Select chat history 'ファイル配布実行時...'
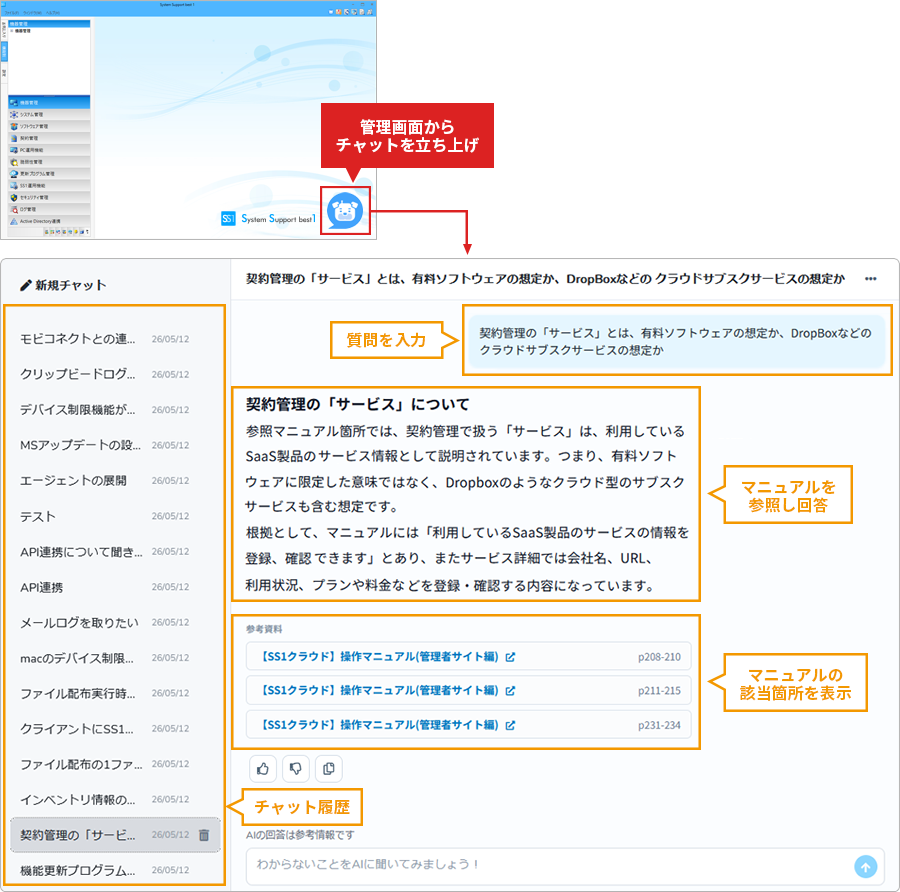The width and height of the screenshot is (900, 892). [x=114, y=693]
